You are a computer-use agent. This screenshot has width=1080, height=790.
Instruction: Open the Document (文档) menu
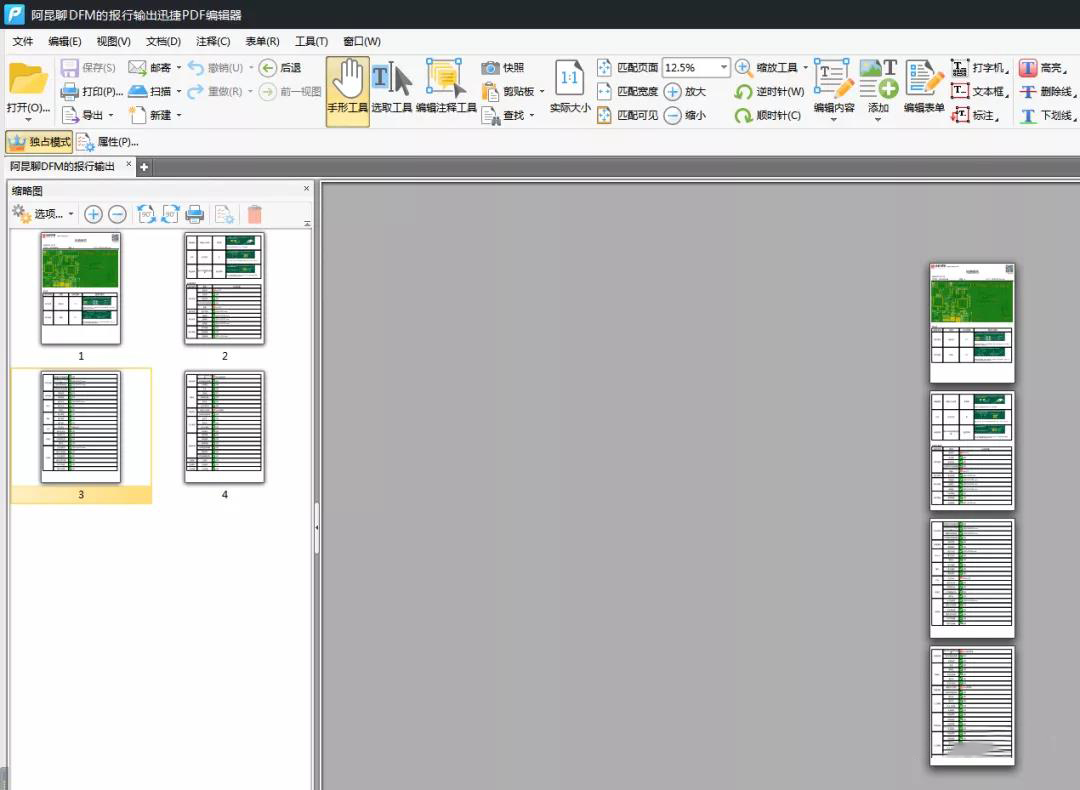click(163, 41)
